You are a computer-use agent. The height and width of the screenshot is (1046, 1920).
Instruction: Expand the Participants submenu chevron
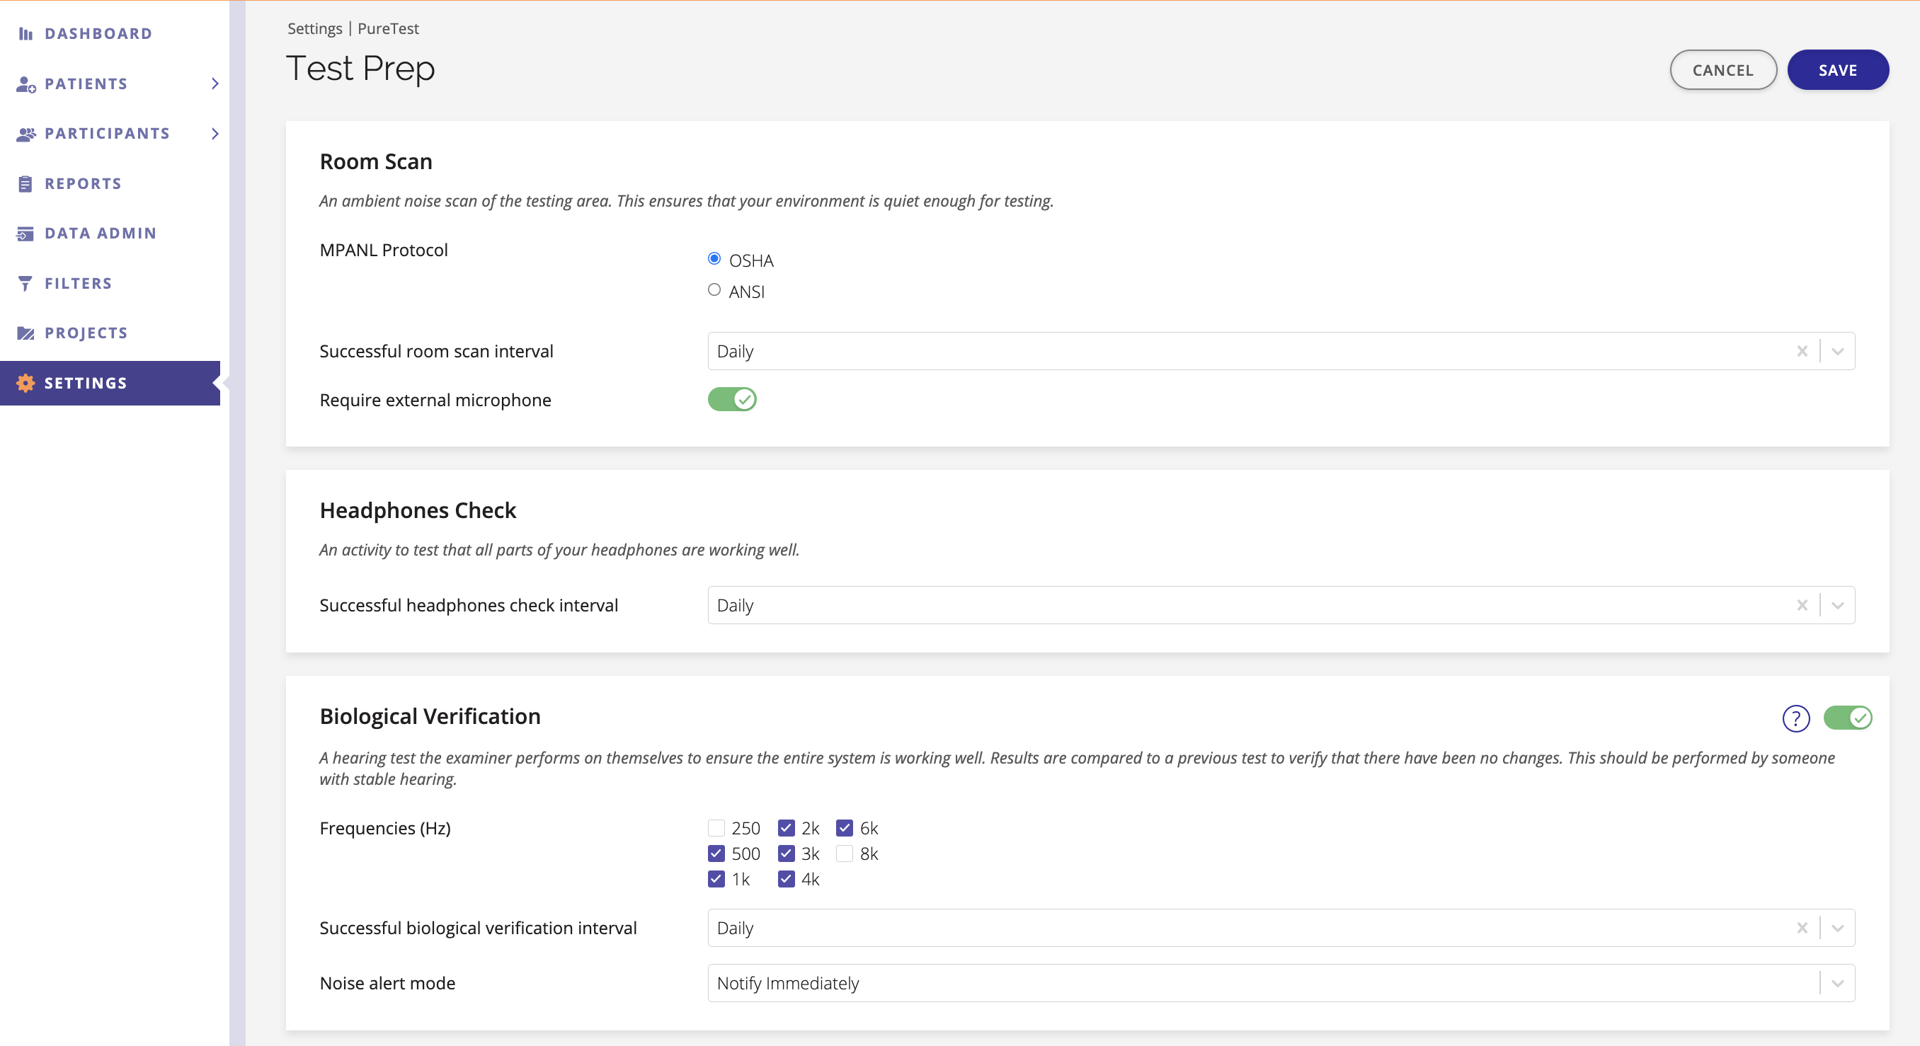pyautogui.click(x=215, y=134)
